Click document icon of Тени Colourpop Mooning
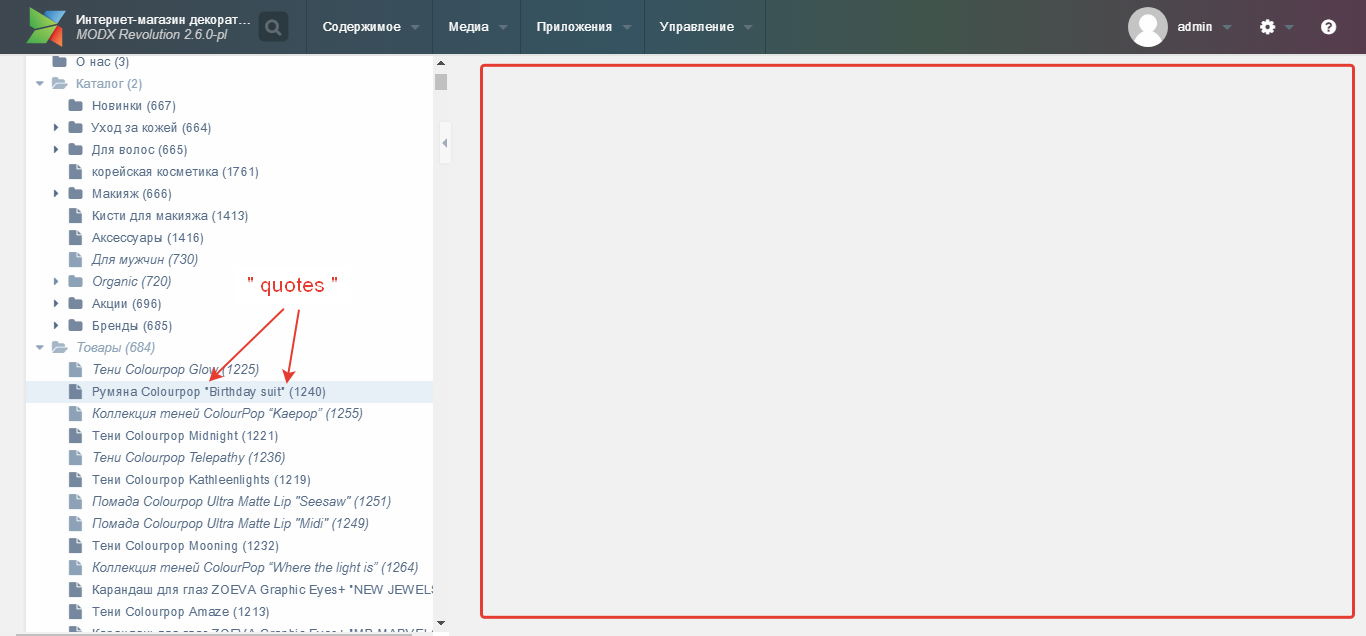1366x636 pixels. click(x=75, y=545)
